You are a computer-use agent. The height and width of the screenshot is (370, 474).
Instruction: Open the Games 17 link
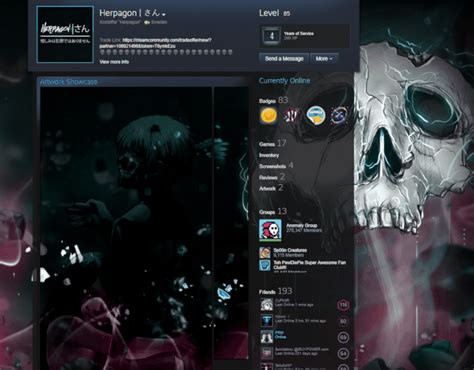tap(272, 143)
